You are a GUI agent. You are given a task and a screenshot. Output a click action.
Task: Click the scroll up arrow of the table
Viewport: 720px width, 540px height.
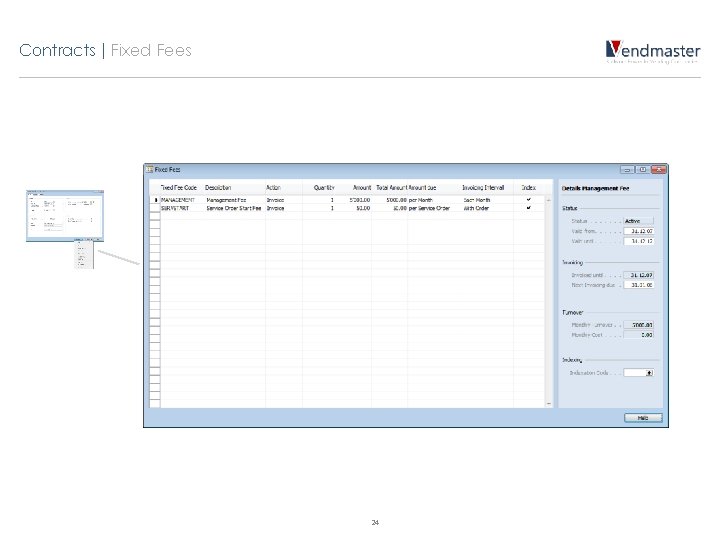548,200
